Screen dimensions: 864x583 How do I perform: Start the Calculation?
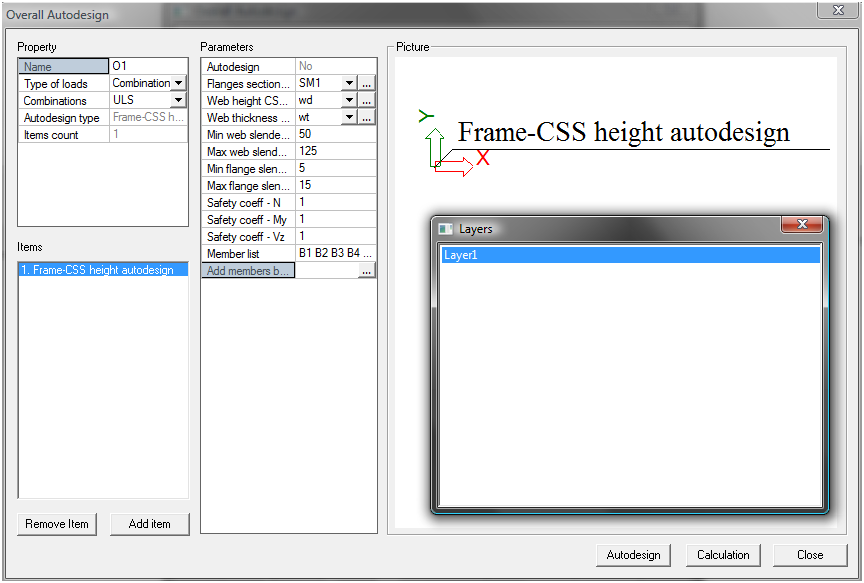(722, 555)
